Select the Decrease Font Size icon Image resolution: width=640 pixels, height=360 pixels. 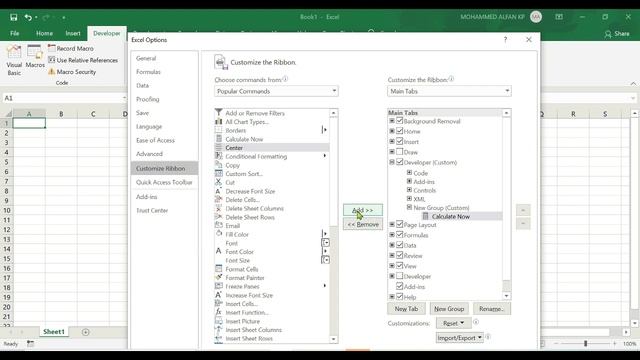click(x=219, y=191)
